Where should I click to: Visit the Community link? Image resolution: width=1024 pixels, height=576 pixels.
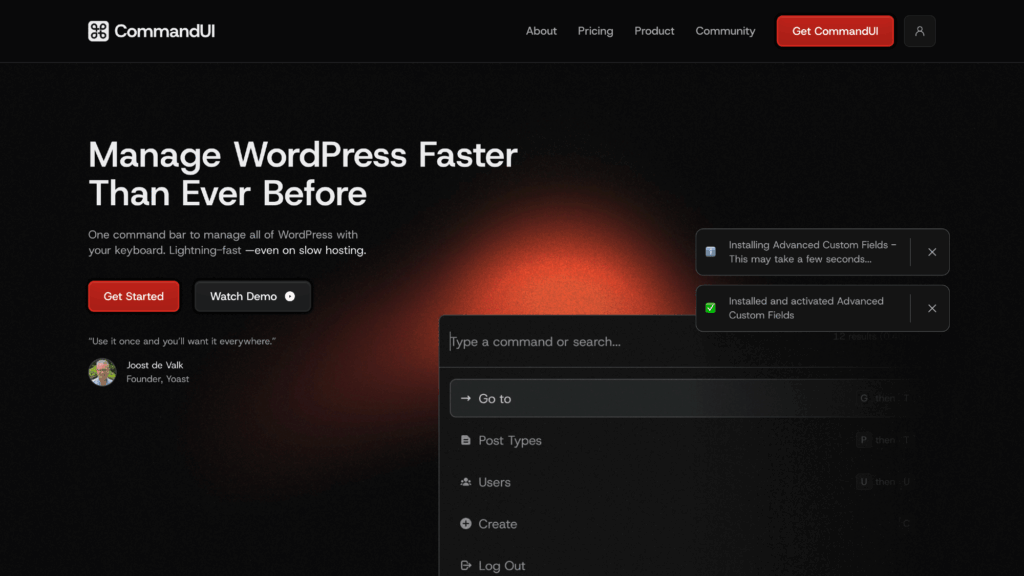click(725, 31)
